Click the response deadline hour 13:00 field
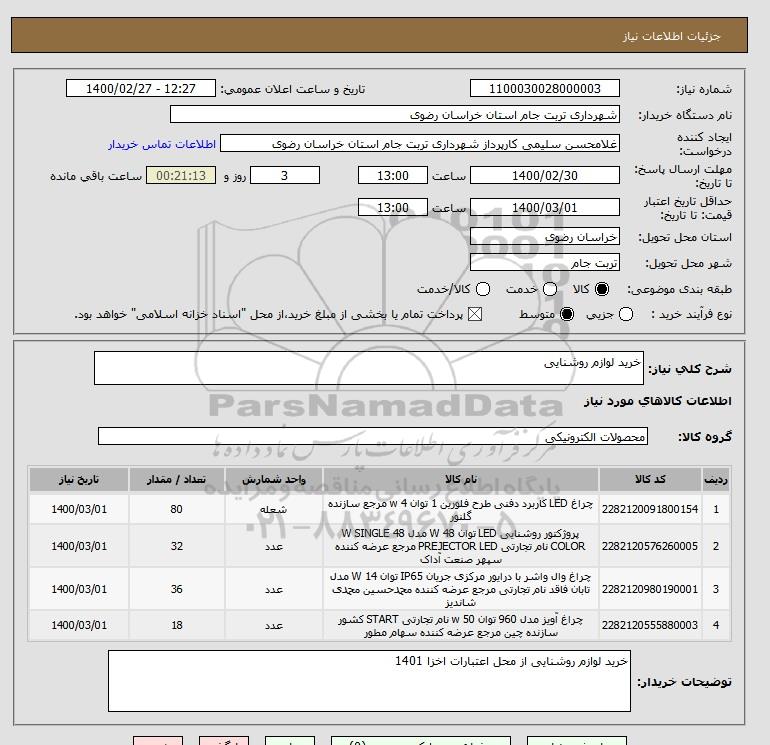770x745 pixels. tap(393, 175)
